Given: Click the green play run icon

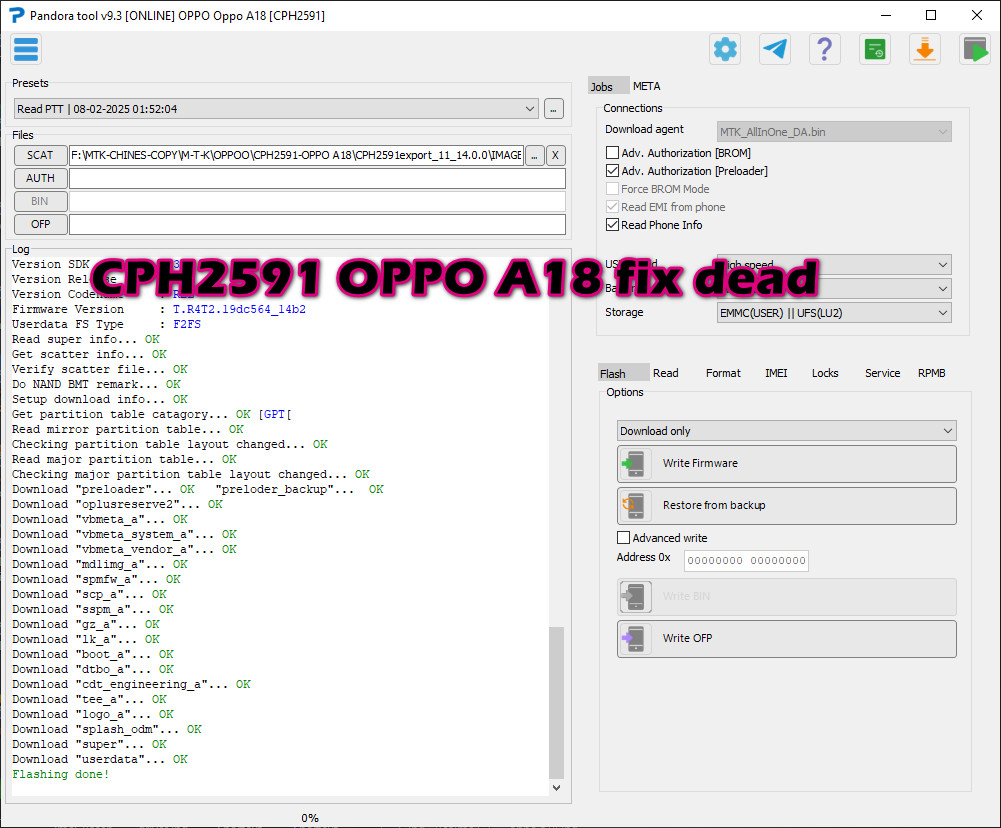Looking at the screenshot, I should pyautogui.click(x=975, y=49).
